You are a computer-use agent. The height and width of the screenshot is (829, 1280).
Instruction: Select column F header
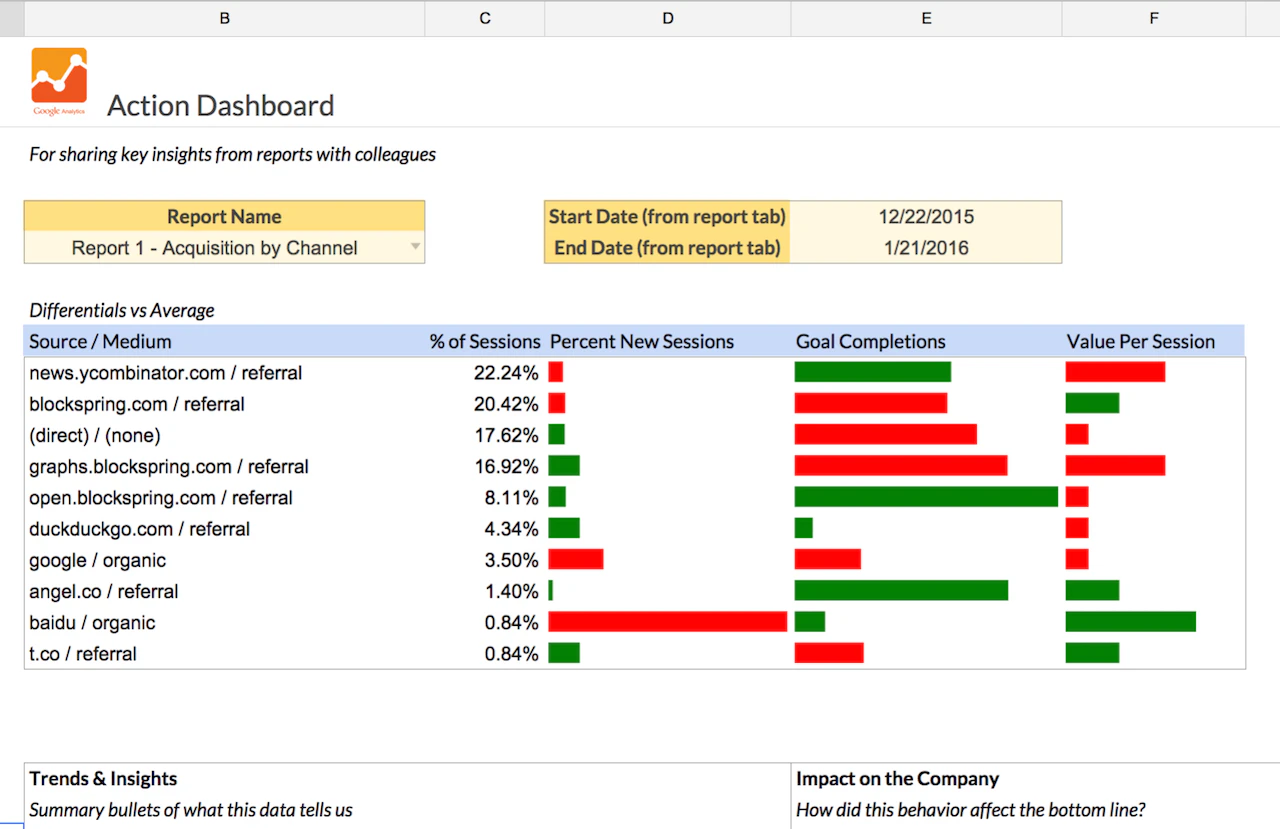(1154, 18)
